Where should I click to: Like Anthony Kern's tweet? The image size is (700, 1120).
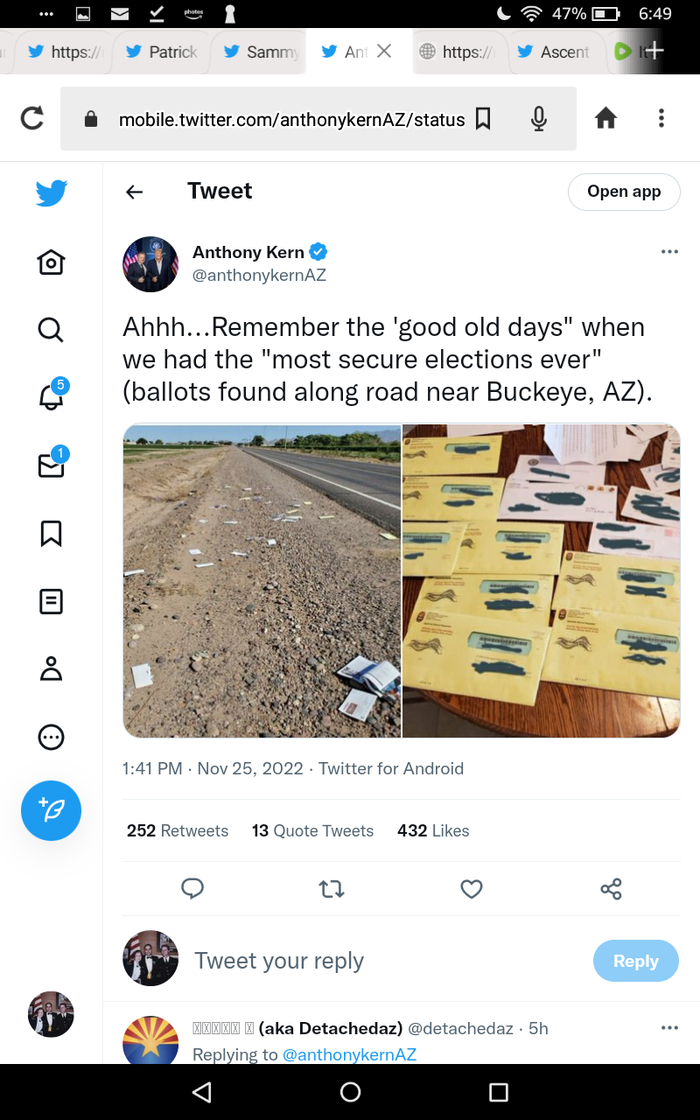point(471,888)
